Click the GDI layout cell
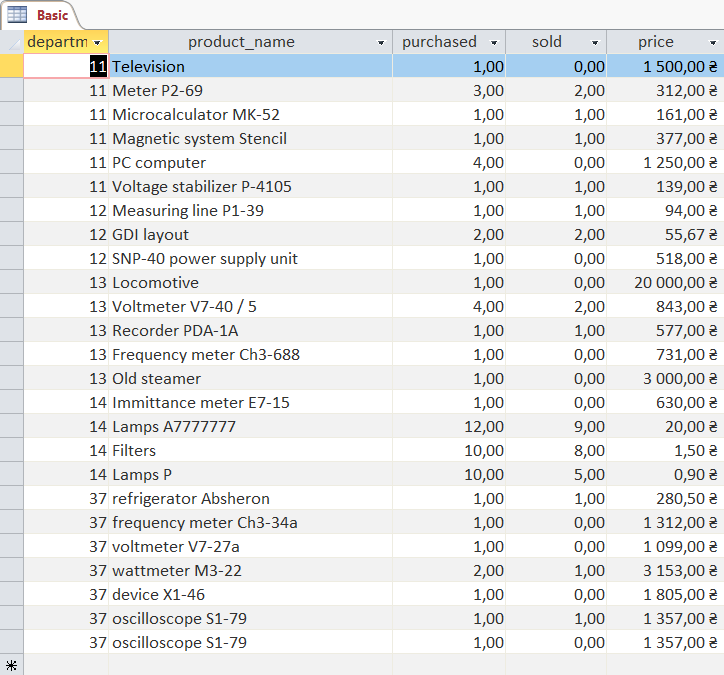Screen dimensions: 724x675 point(250,234)
